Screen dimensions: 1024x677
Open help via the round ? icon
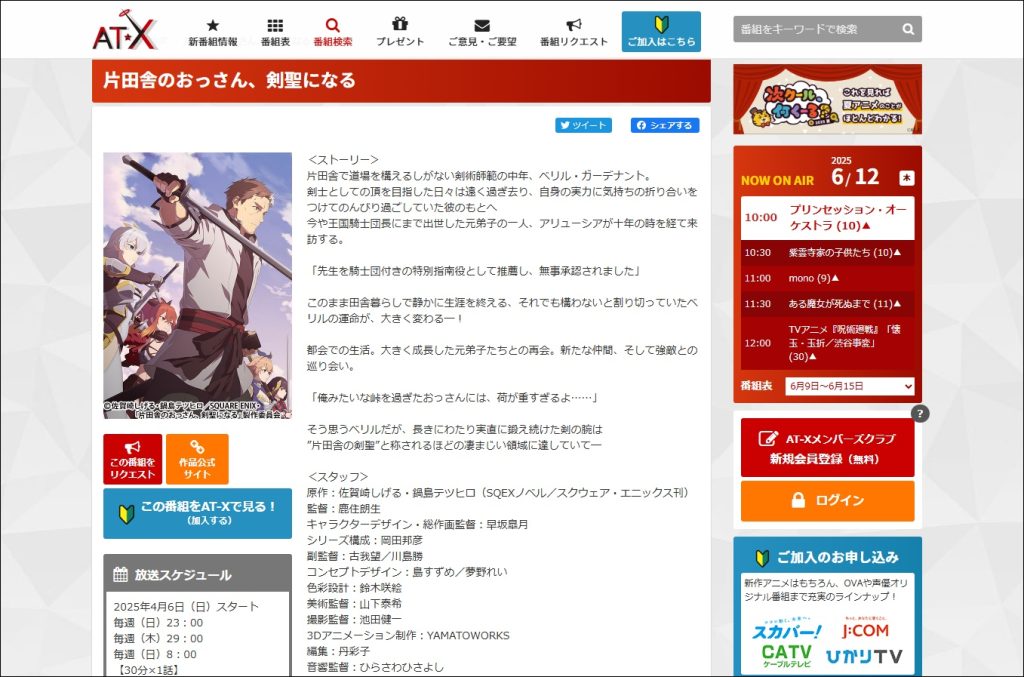(x=918, y=414)
